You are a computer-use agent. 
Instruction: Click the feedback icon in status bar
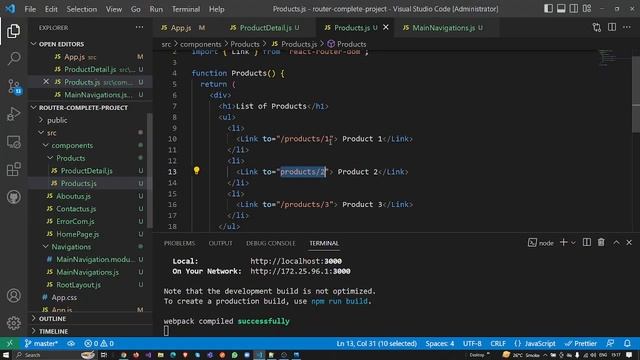(x=610, y=343)
